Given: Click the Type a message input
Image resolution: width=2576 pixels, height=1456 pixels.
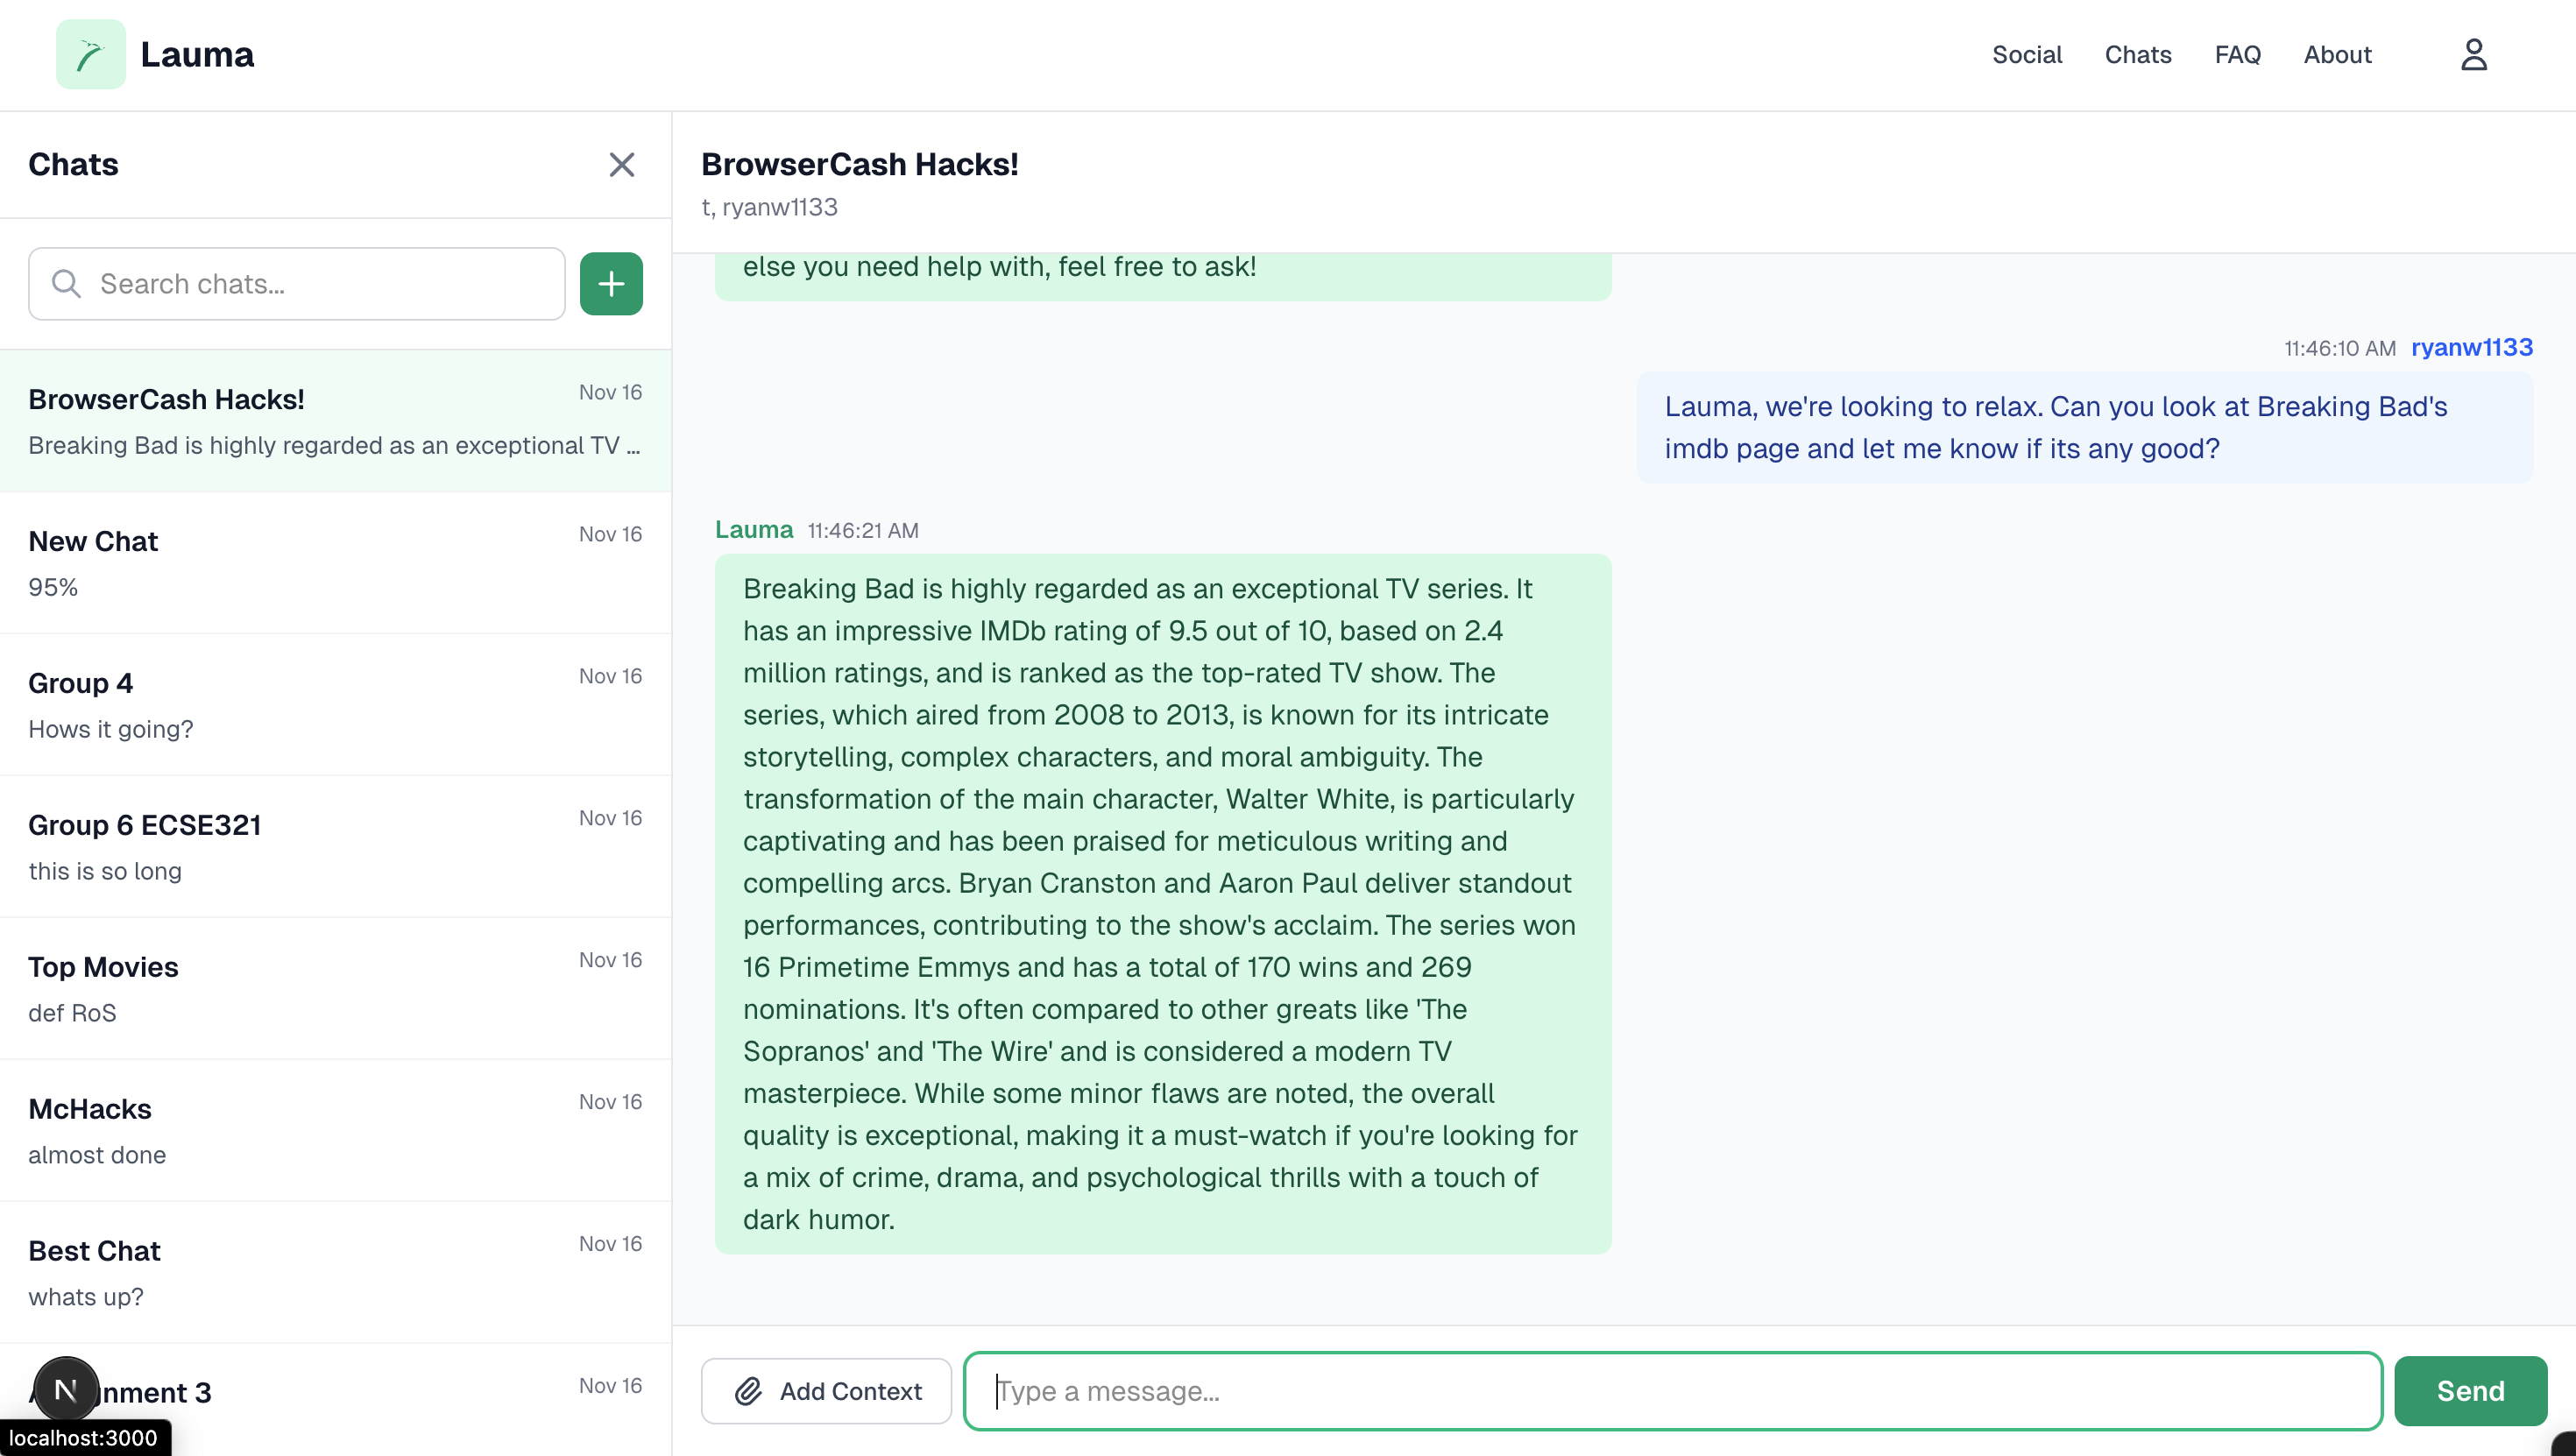Looking at the screenshot, I should pyautogui.click(x=1672, y=1390).
